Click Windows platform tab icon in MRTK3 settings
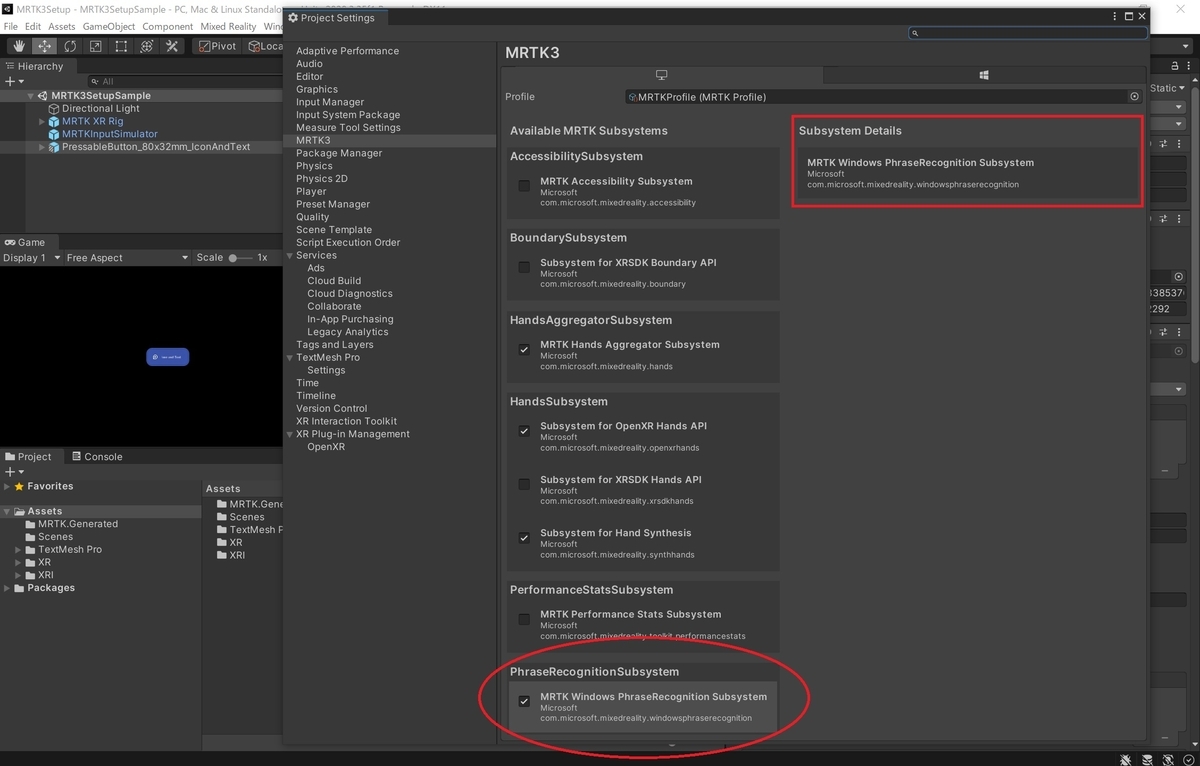This screenshot has width=1200, height=766. pyautogui.click(x=984, y=75)
